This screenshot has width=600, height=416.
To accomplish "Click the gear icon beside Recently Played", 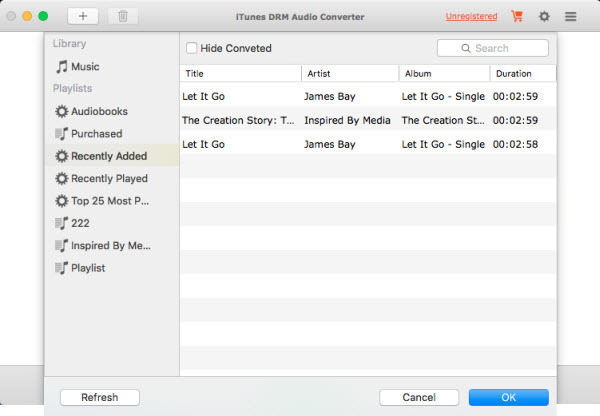I will (62, 178).
